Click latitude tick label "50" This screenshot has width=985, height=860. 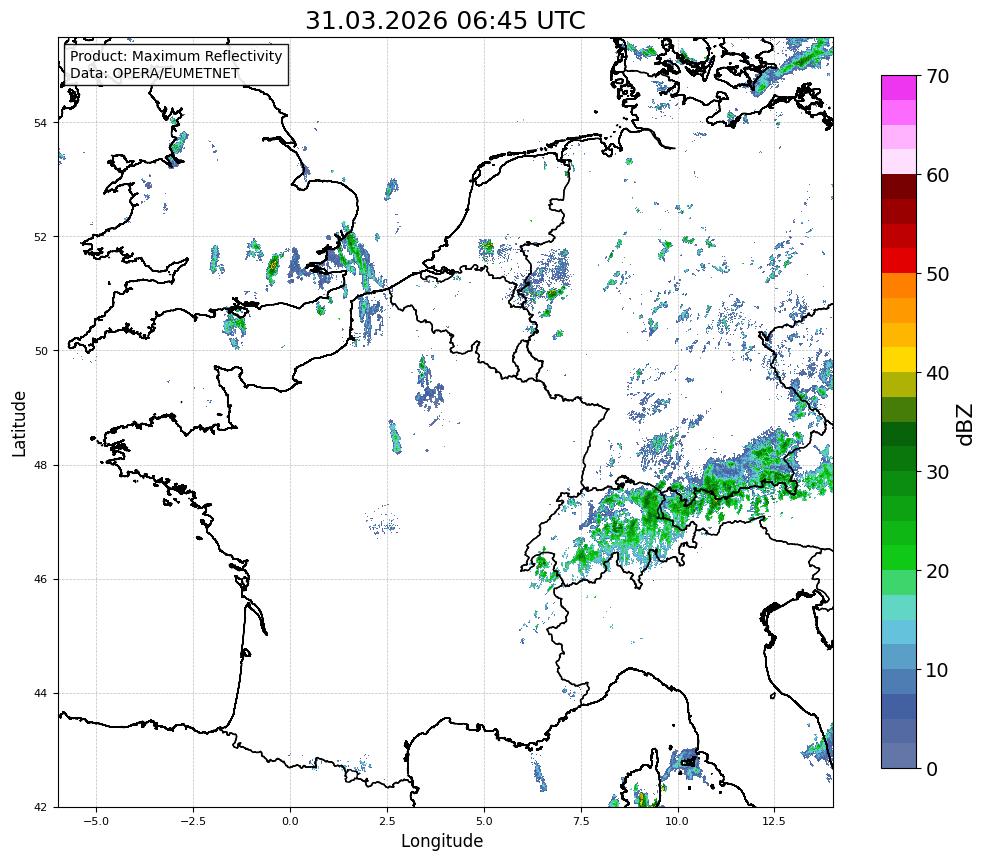click(40, 351)
